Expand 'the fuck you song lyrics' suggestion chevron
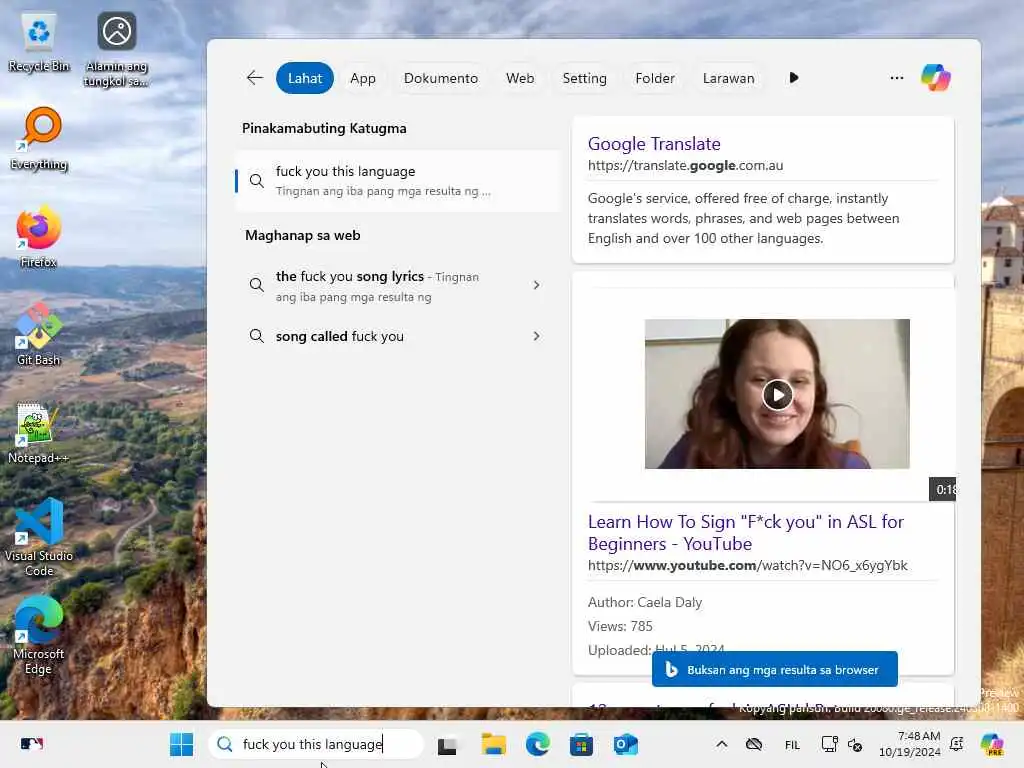 536,285
